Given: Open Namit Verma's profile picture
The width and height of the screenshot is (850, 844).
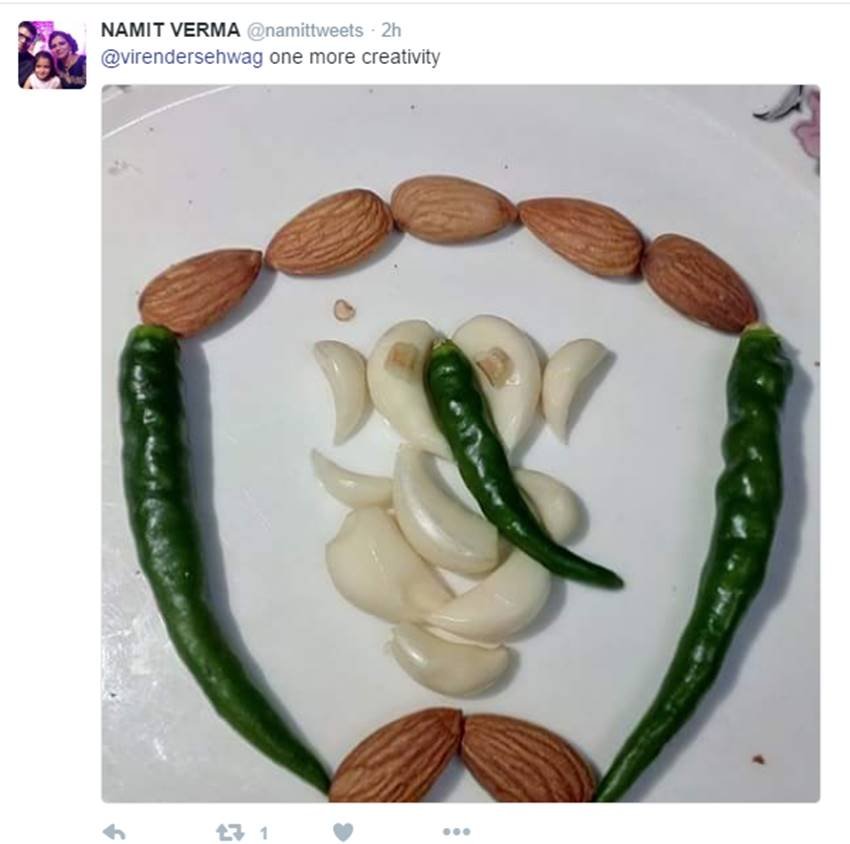Looking at the screenshot, I should pyautogui.click(x=52, y=55).
